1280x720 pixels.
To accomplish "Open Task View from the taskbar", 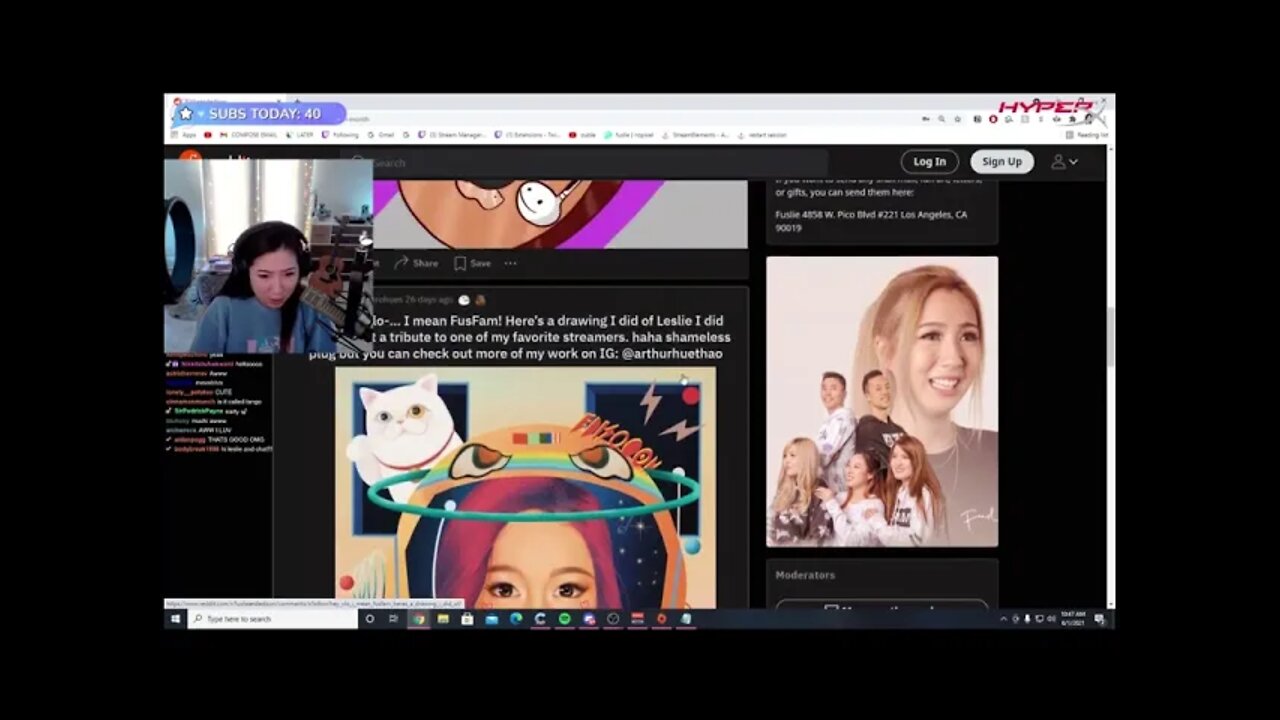I will [393, 619].
